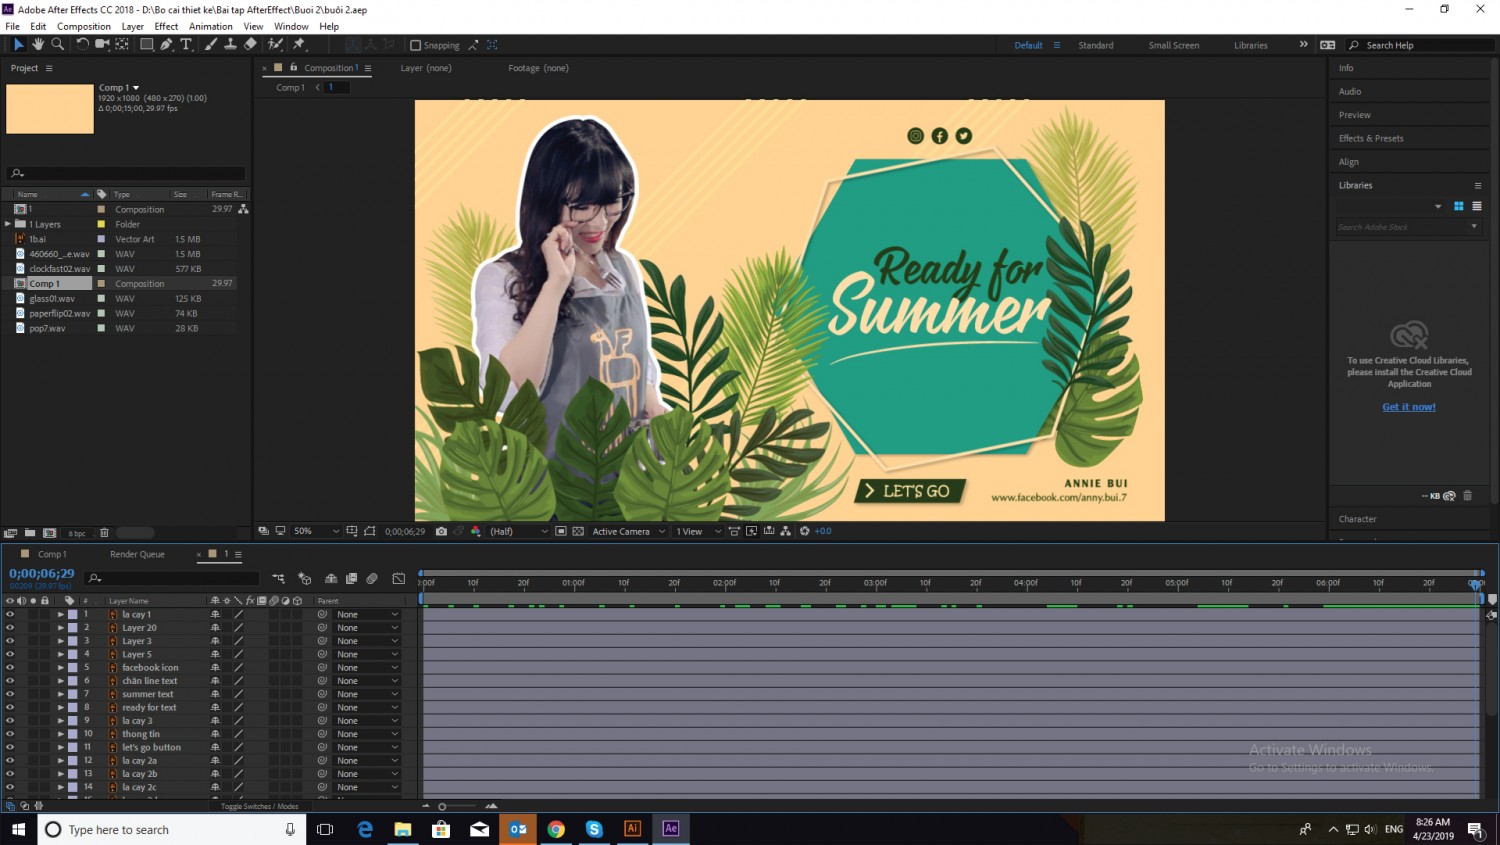1500x845 pixels.
Task: Open the 1 View layout dropdown
Action: click(x=698, y=531)
